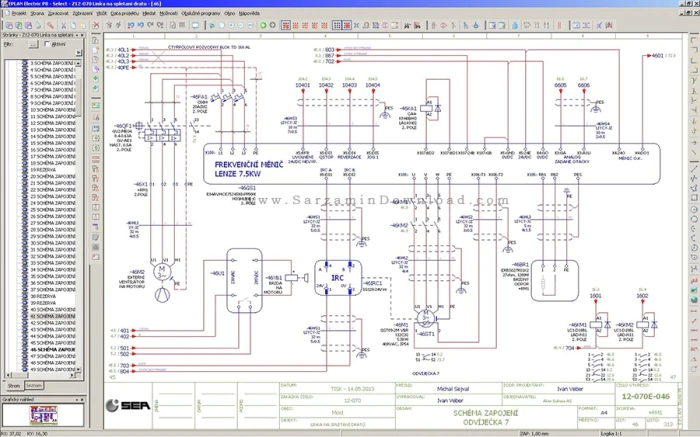Click the graphical preview thumbnail
700x437 pixels.
43,415
